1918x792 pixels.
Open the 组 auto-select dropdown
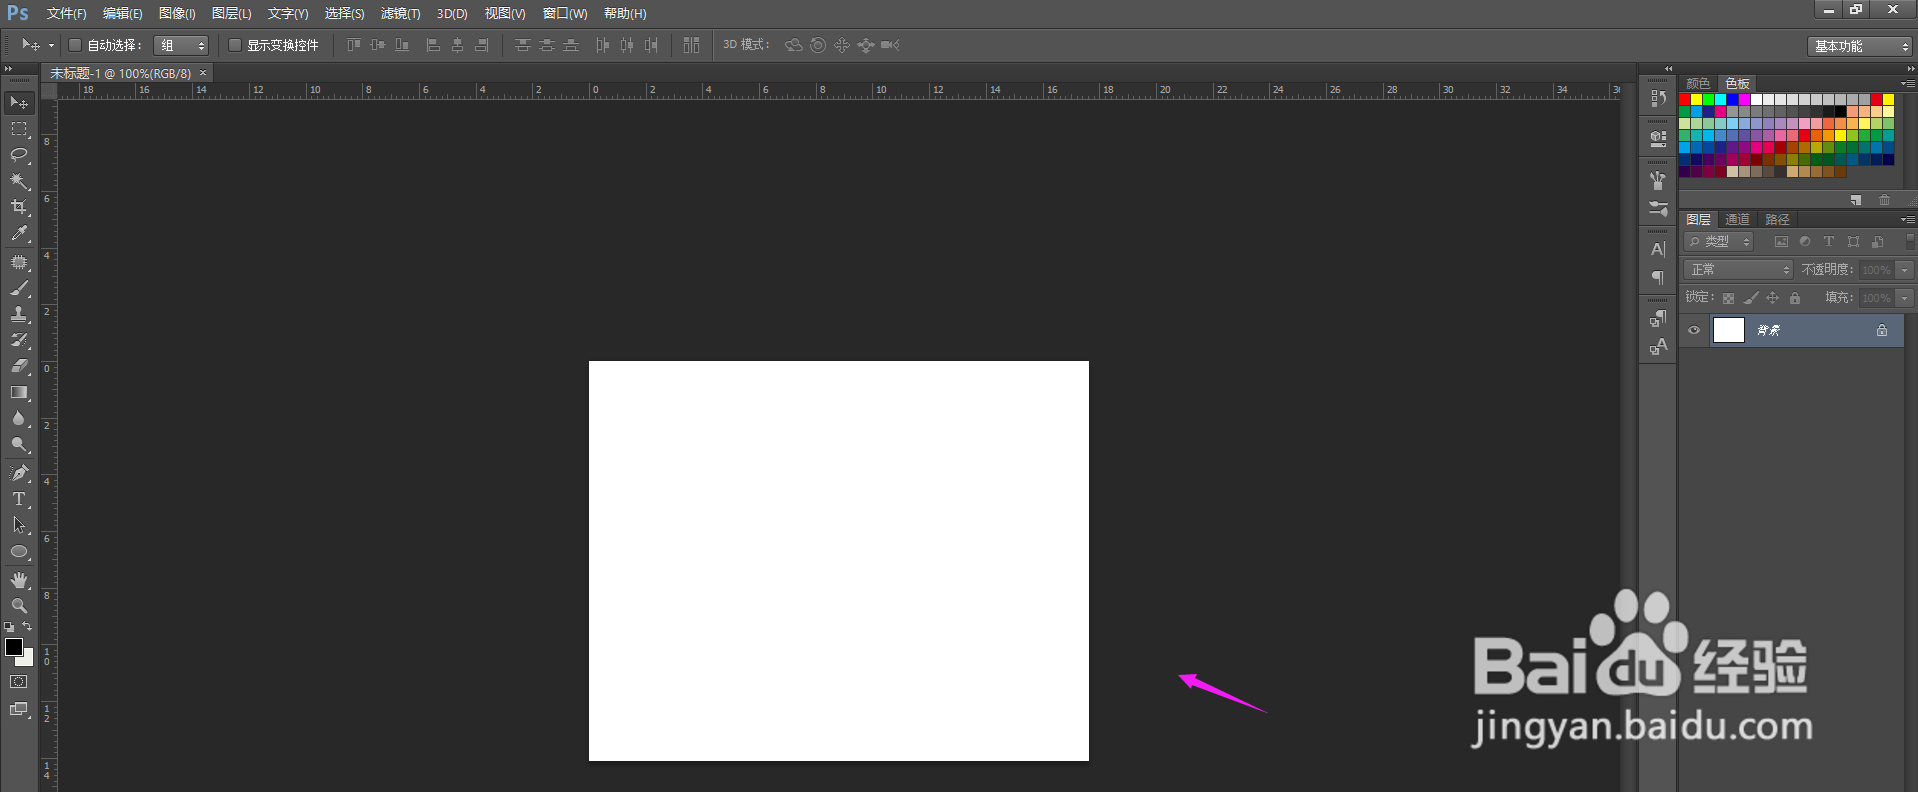click(181, 45)
